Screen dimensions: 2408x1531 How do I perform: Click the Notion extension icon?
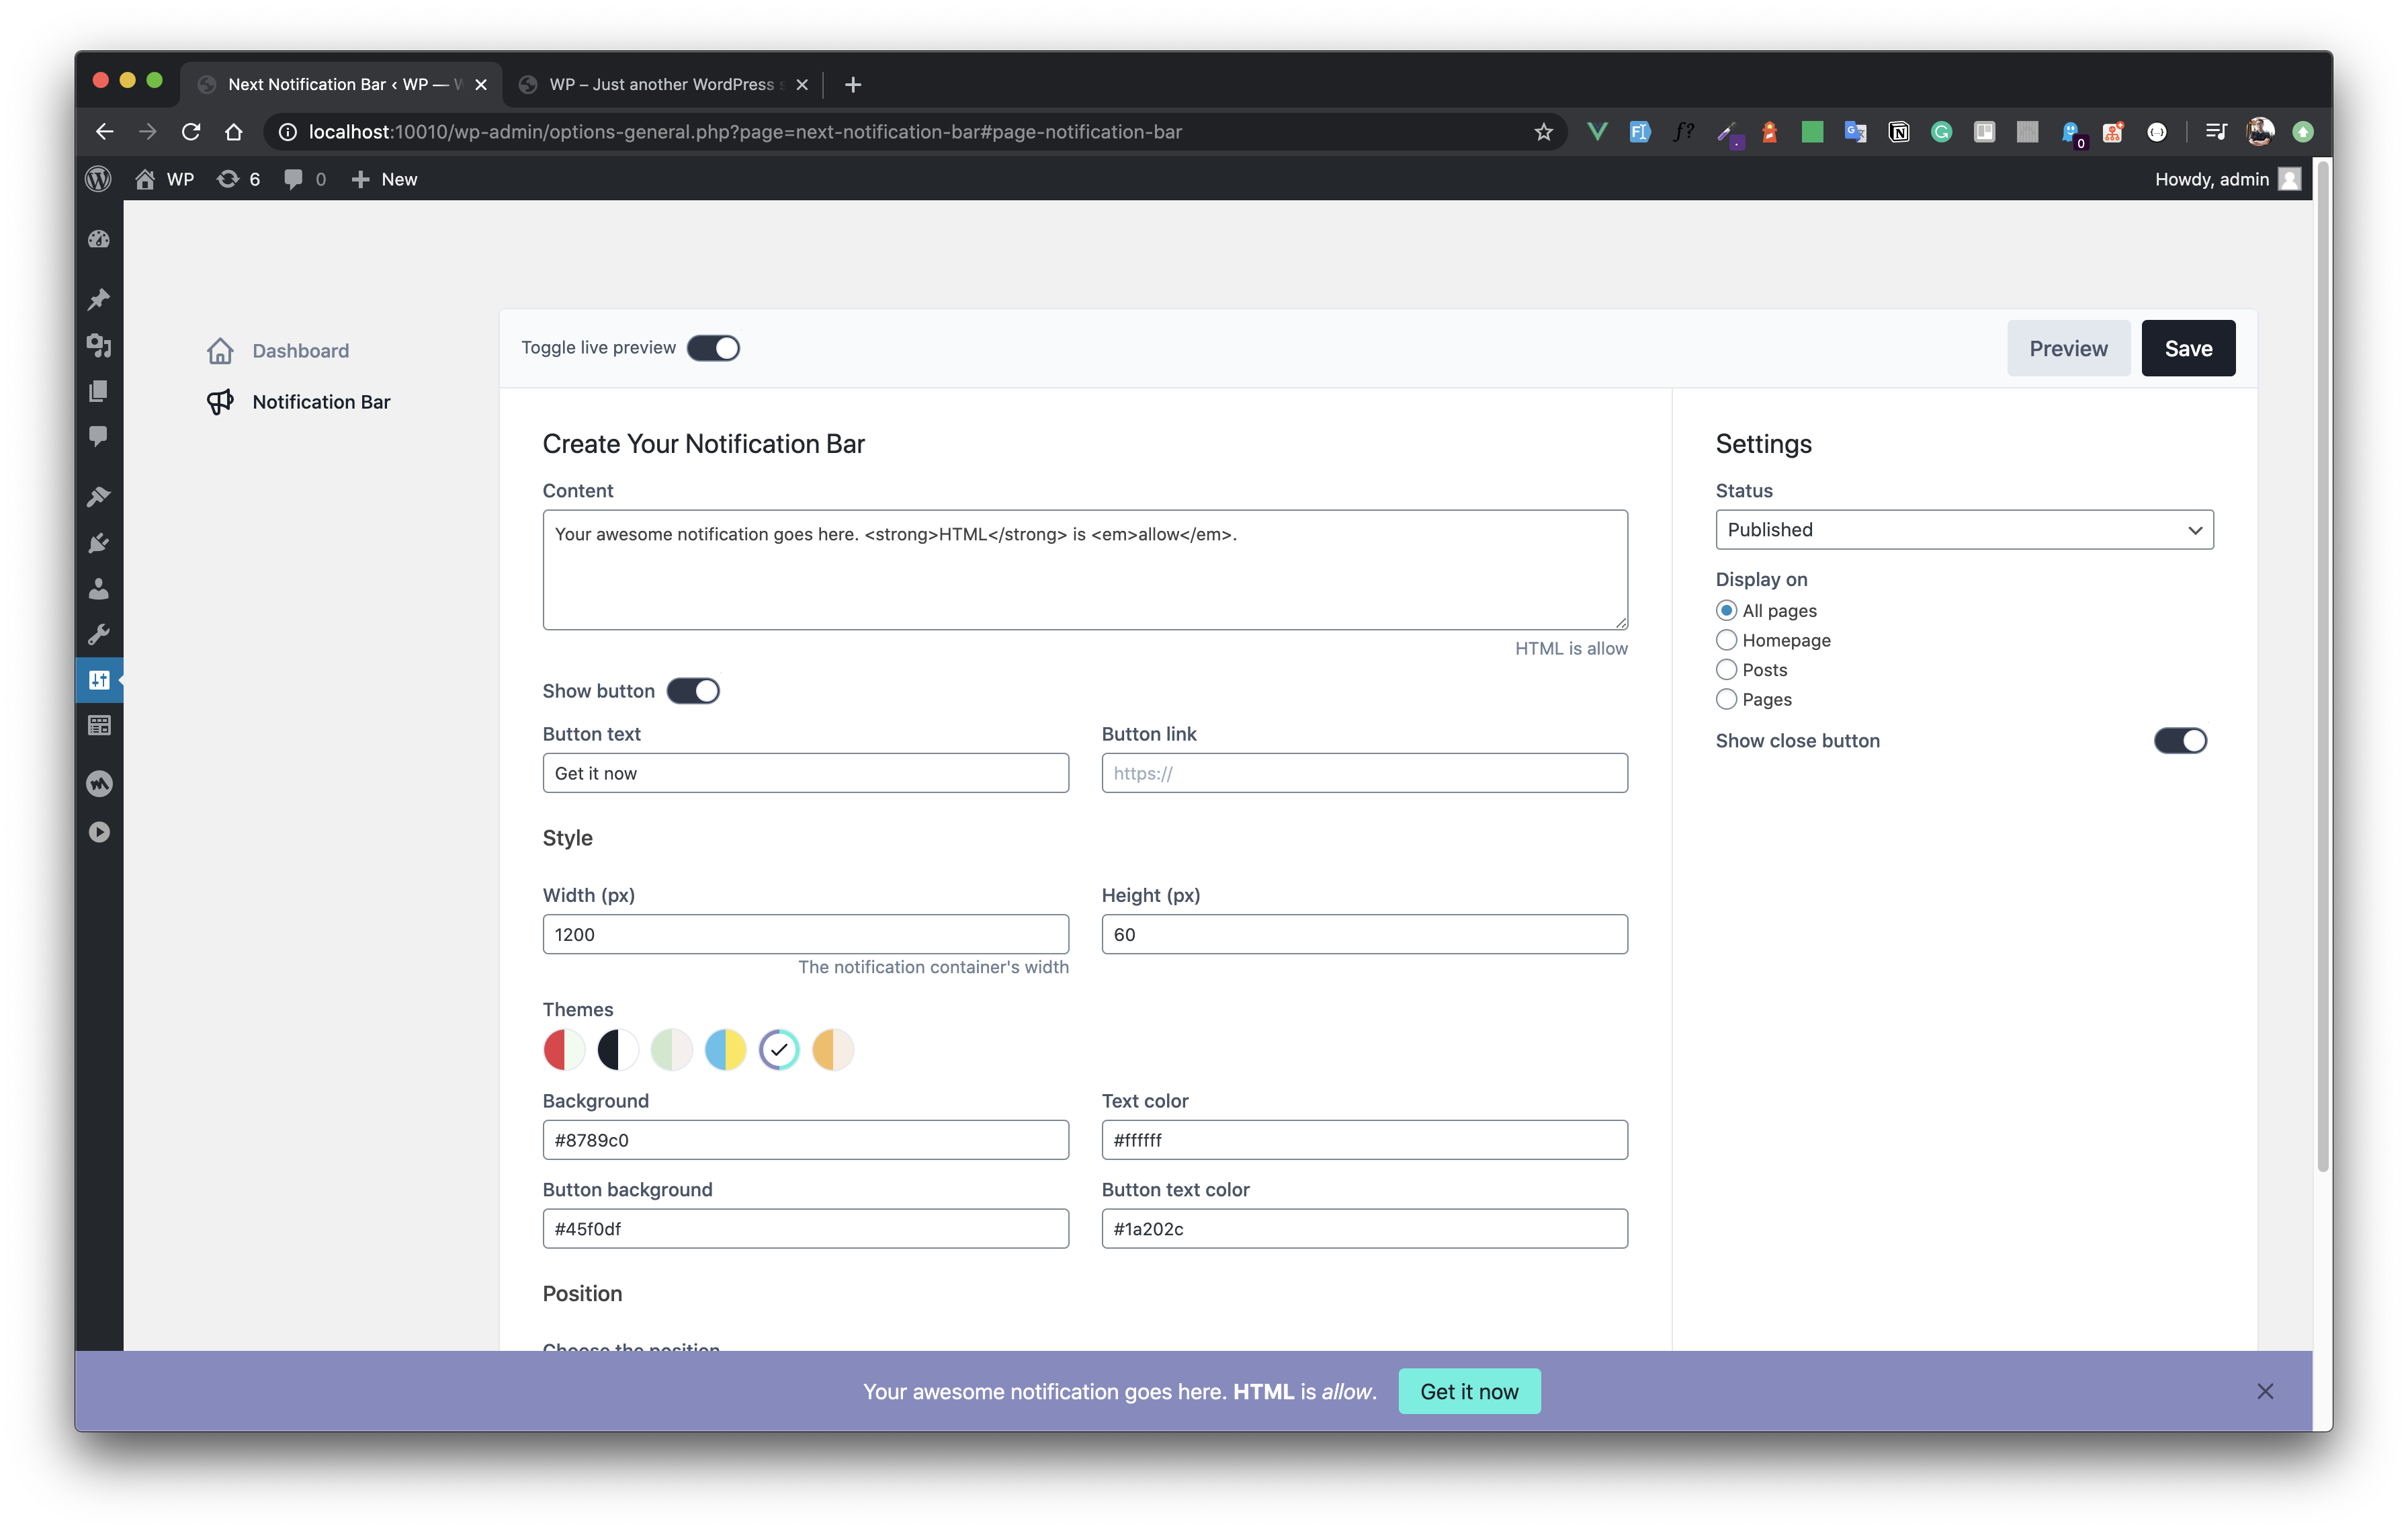[x=1898, y=132]
